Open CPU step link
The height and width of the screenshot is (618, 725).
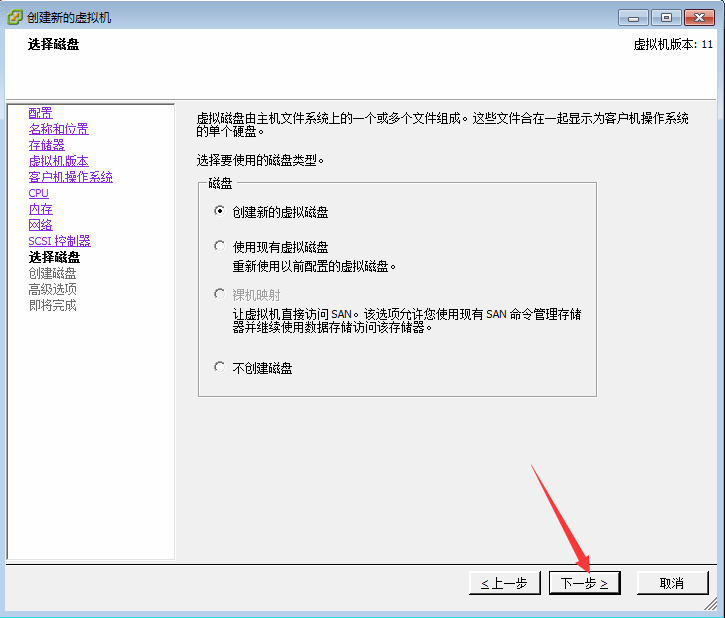38,193
